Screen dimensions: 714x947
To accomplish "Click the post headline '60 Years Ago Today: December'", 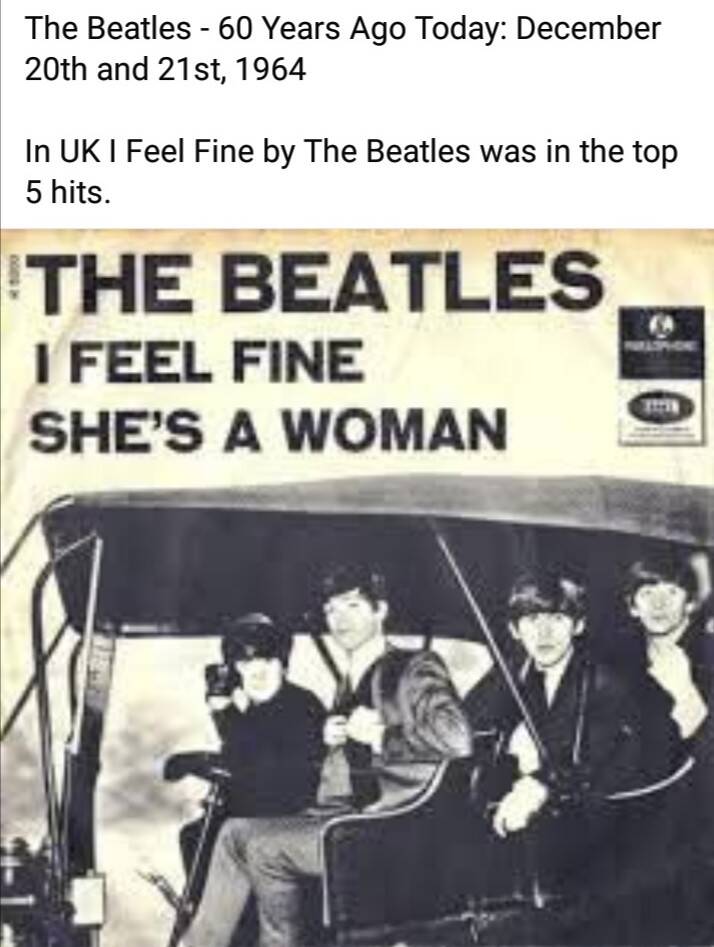I will [440, 28].
